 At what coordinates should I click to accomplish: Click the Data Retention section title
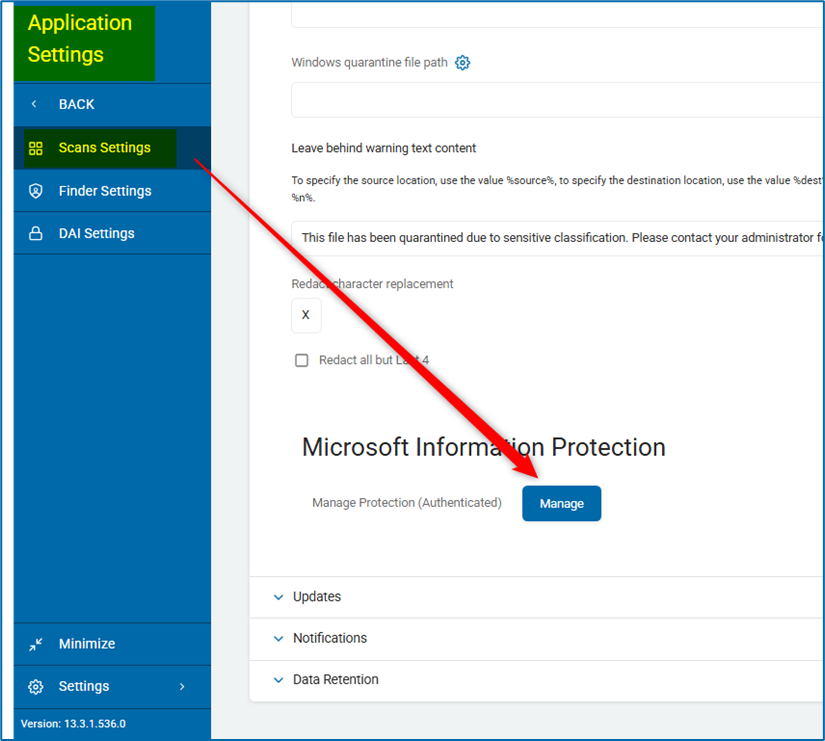point(336,680)
